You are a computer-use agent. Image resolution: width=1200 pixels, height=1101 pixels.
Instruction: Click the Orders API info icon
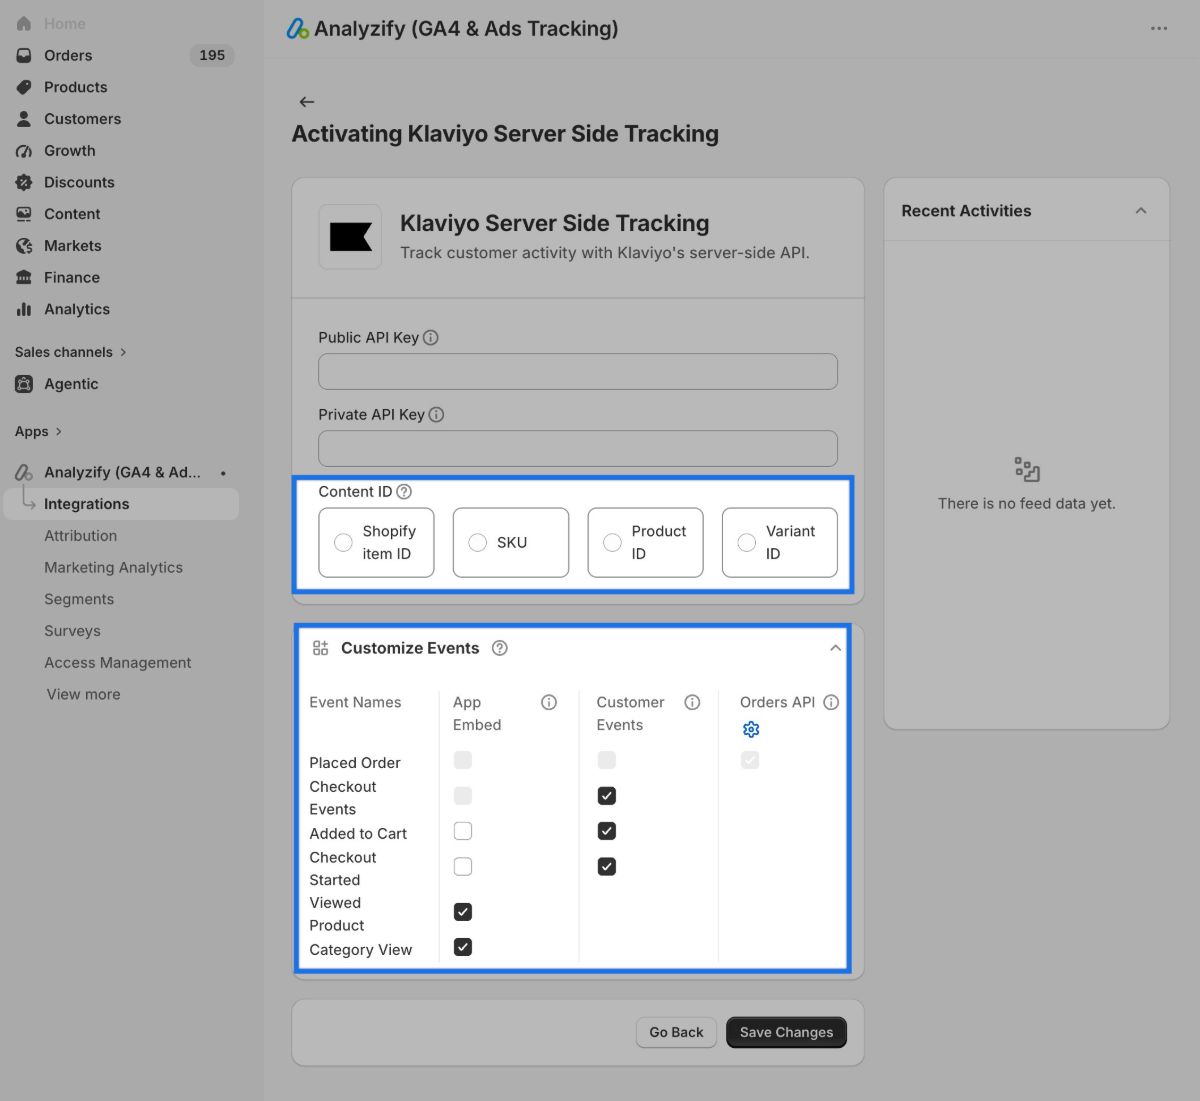click(x=831, y=702)
